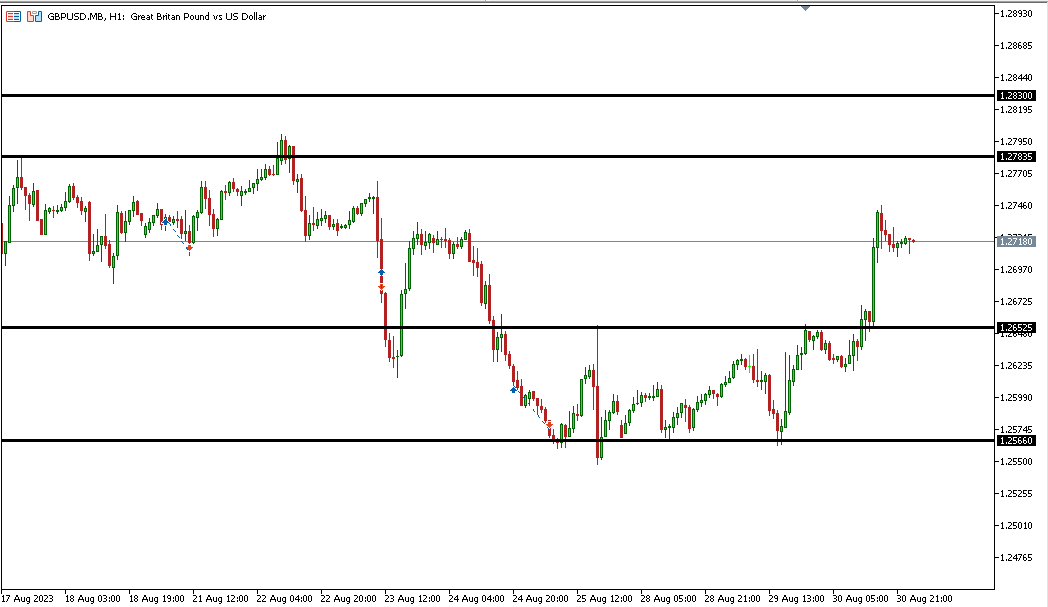The width and height of the screenshot is (1048, 607).
Task: Click the 28 Aug 21:00 time label
Action: (x=733, y=598)
